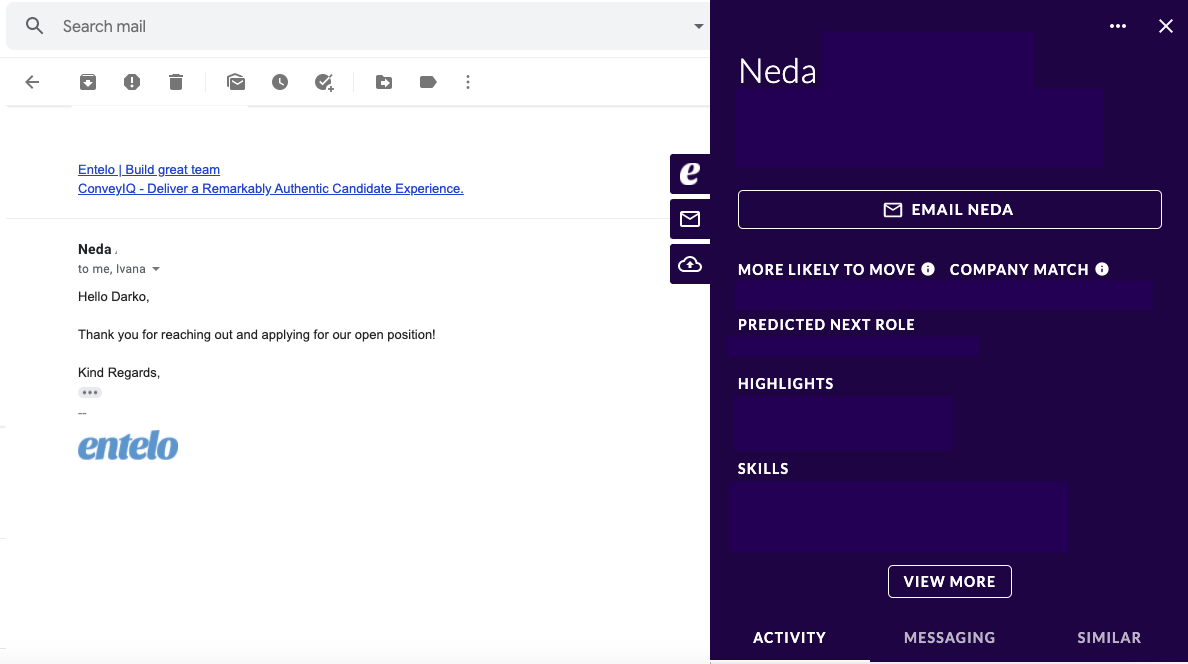Show More Likely to Move info
Screen dimensions: 1188x664
[928, 269]
